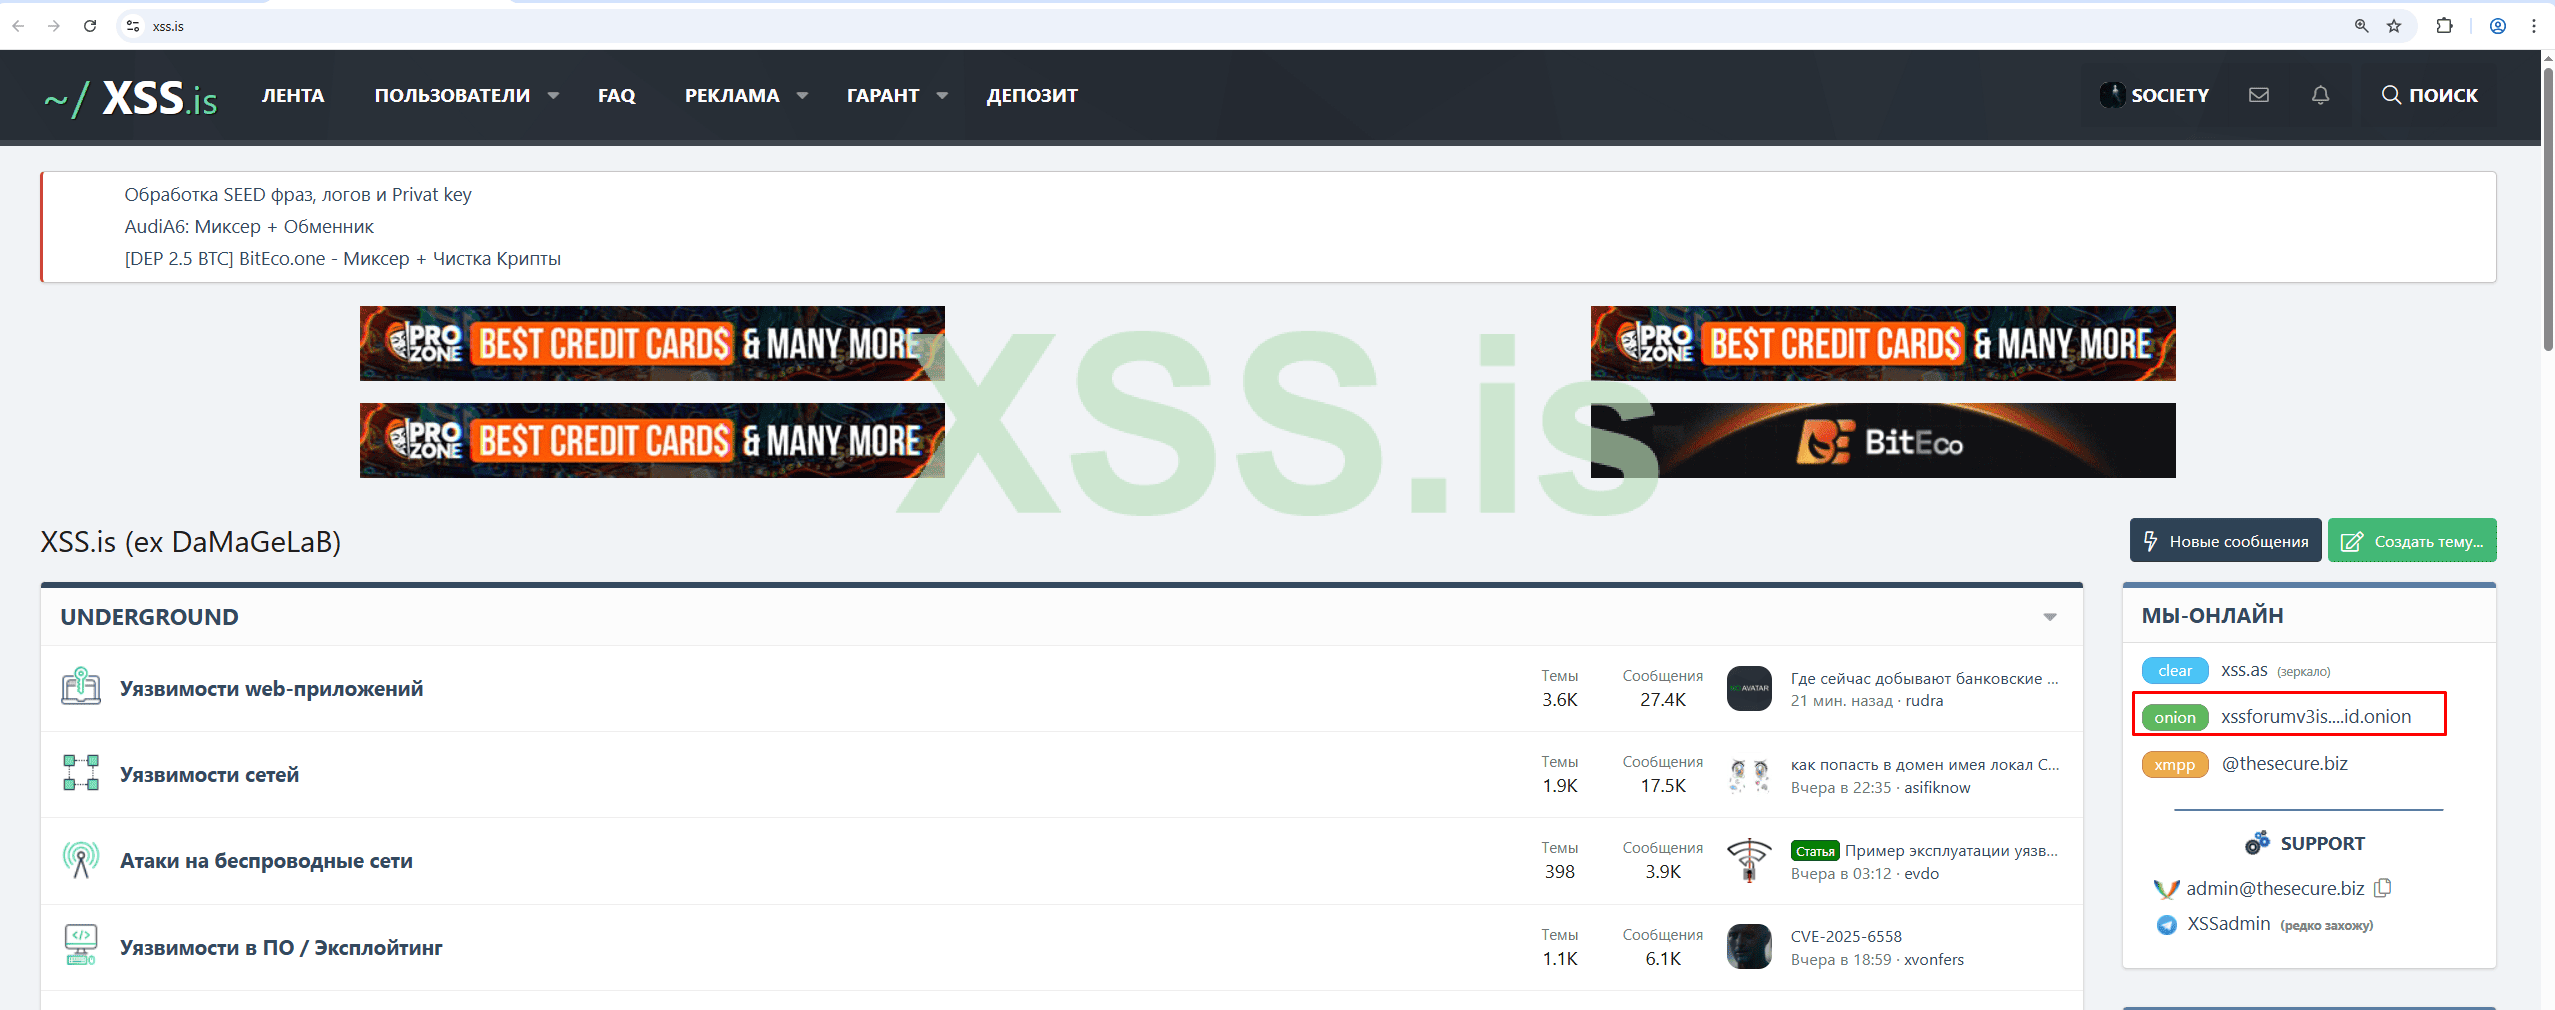Viewport: 2555px width, 1010px height.
Task: Click the Уязвимости сетей network icon
Action: coord(81,773)
